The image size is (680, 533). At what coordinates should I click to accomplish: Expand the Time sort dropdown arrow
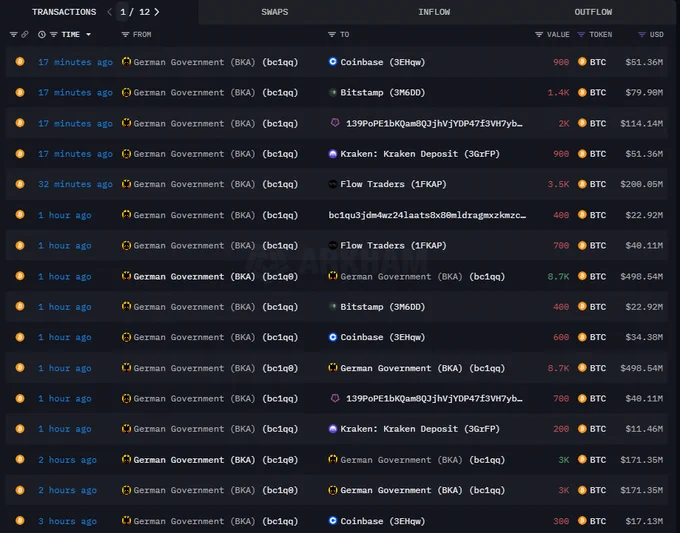(88, 34)
